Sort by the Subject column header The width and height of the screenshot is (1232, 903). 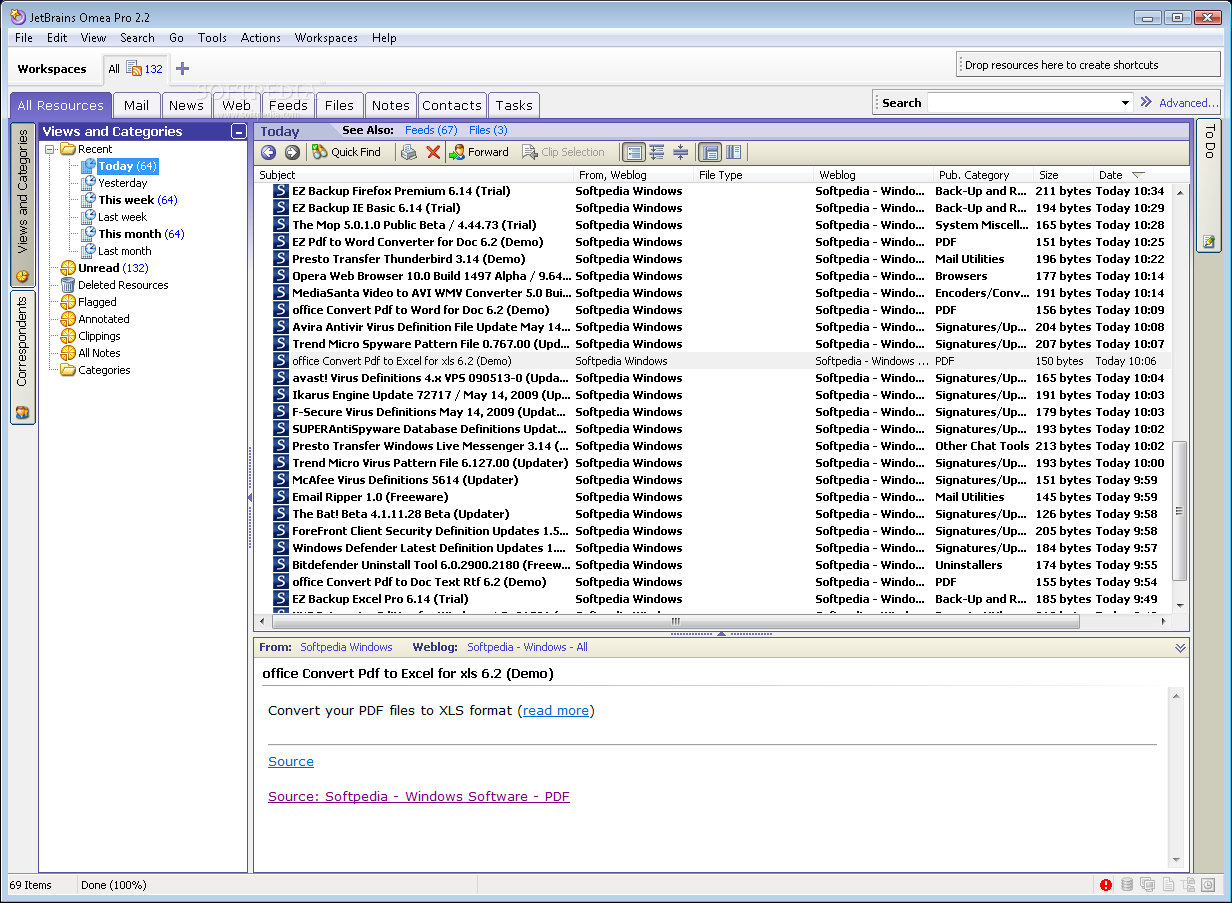(414, 175)
